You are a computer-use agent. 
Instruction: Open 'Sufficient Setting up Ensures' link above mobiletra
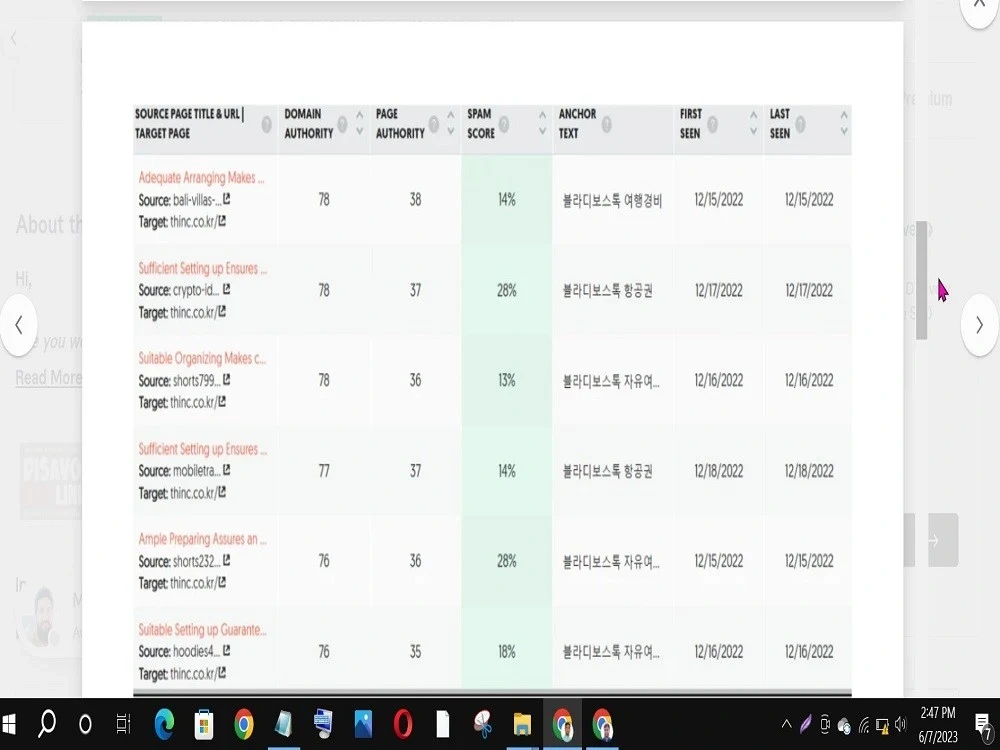[202, 449]
